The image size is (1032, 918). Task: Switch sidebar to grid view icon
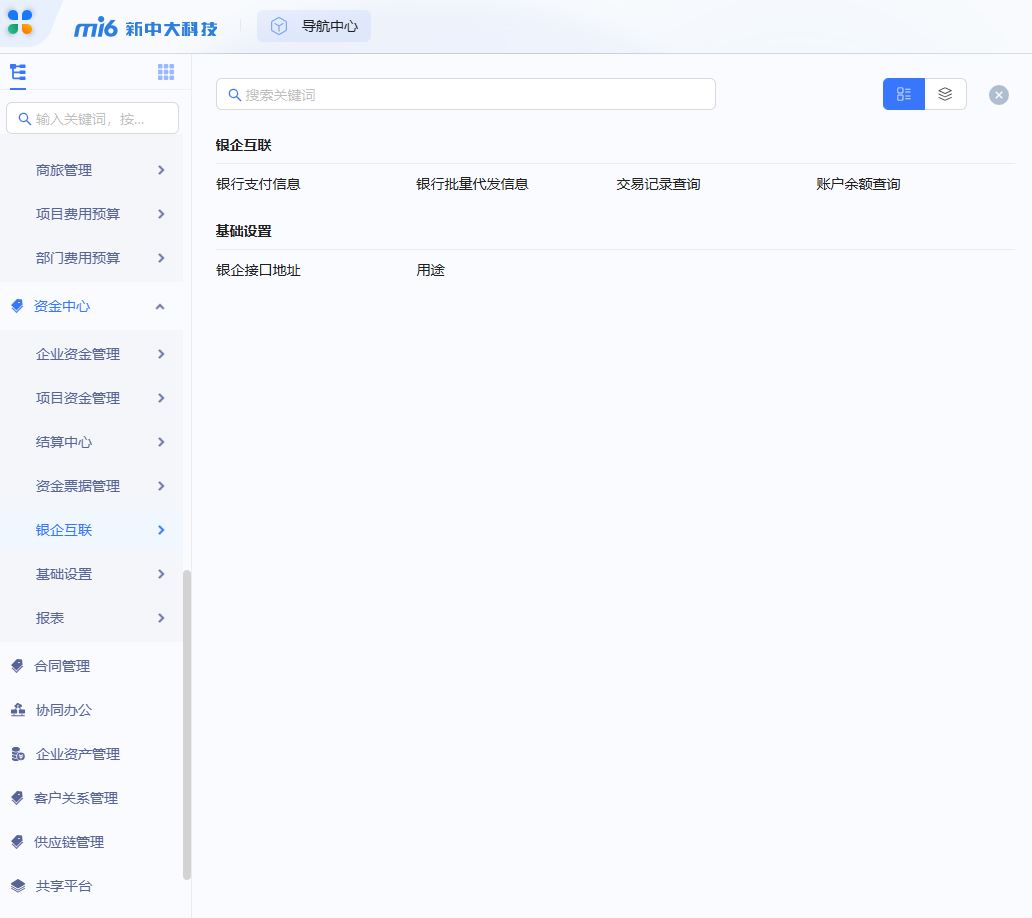(166, 72)
